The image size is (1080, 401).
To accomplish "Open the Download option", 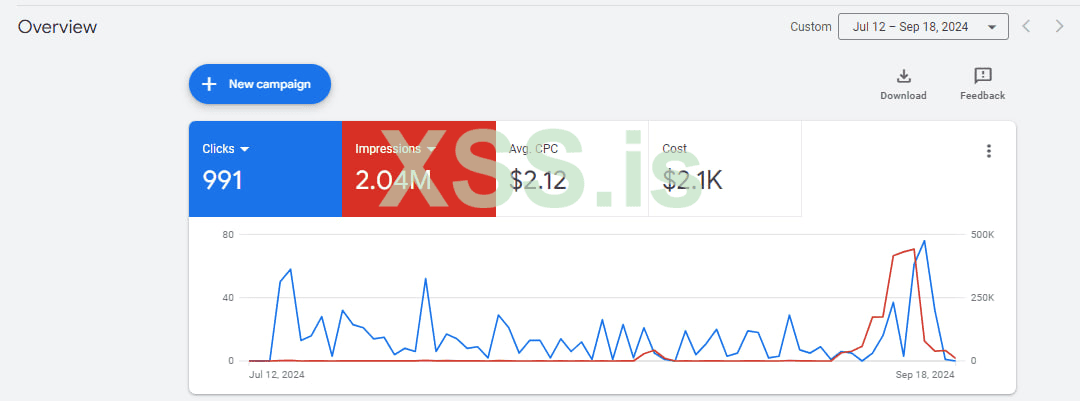I will click(x=903, y=85).
